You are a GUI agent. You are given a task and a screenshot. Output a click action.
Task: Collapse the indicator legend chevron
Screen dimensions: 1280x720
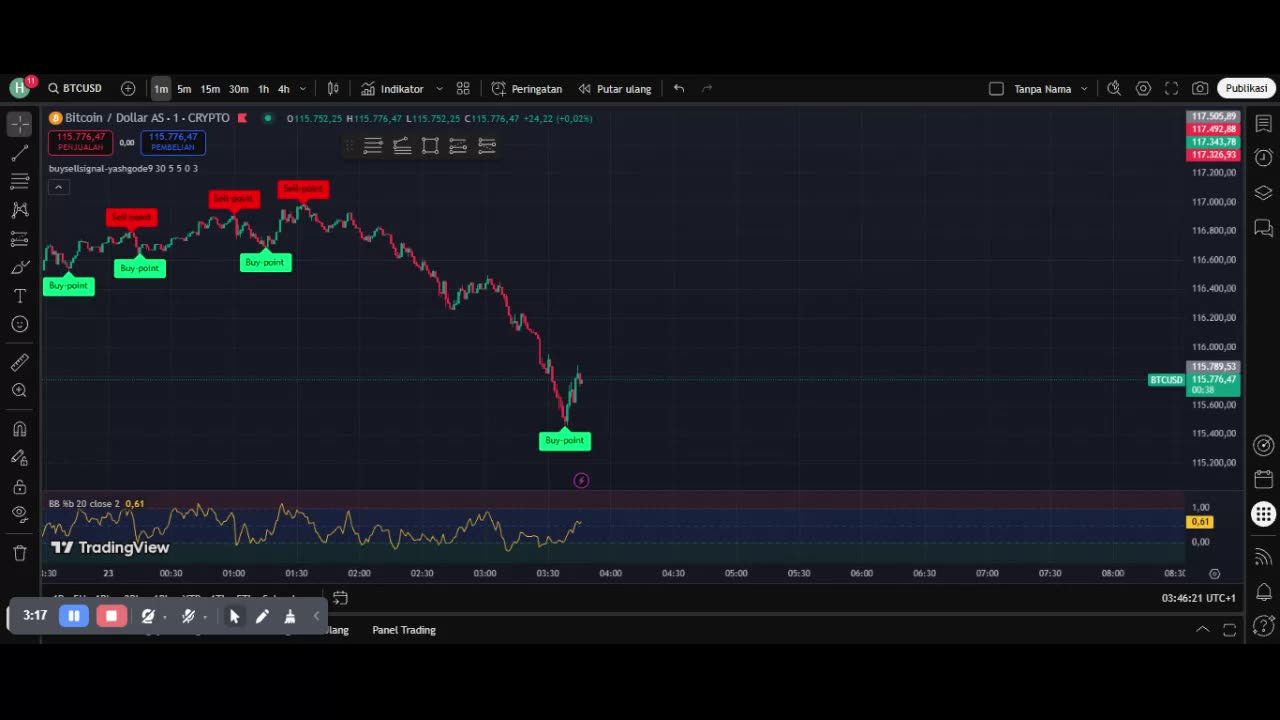[x=58, y=187]
